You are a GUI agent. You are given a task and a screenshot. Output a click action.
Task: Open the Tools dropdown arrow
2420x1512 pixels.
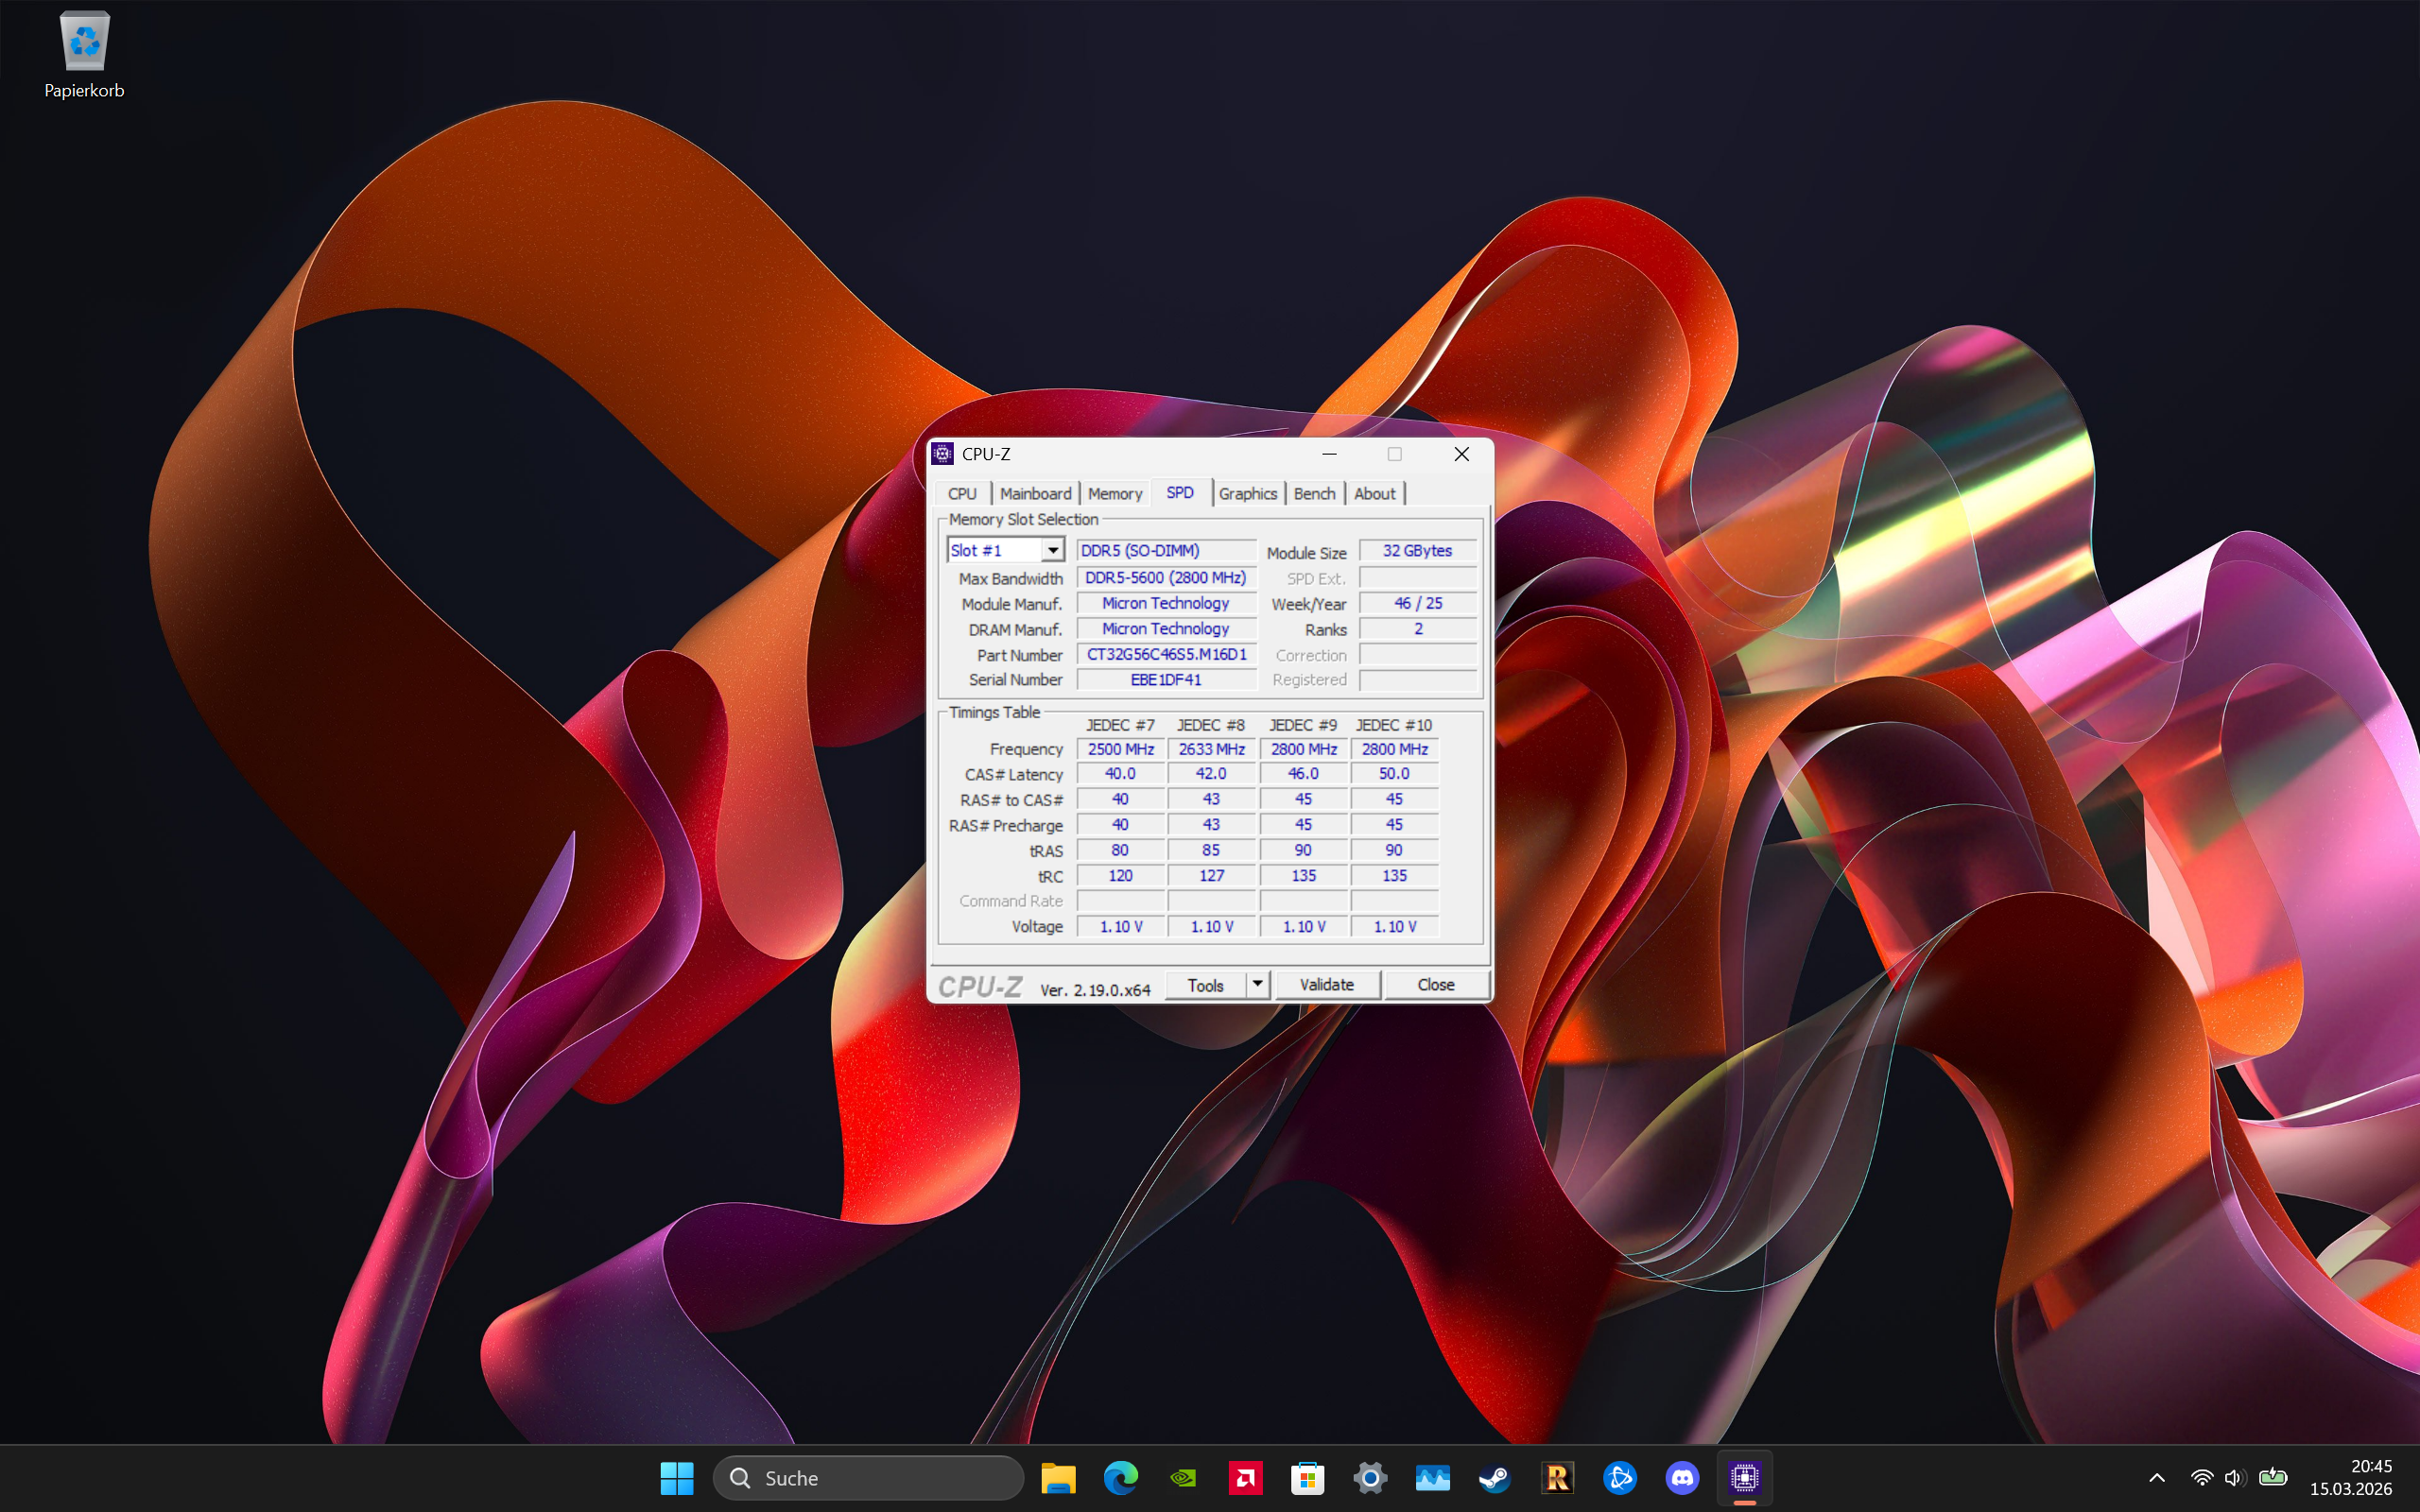(1257, 984)
